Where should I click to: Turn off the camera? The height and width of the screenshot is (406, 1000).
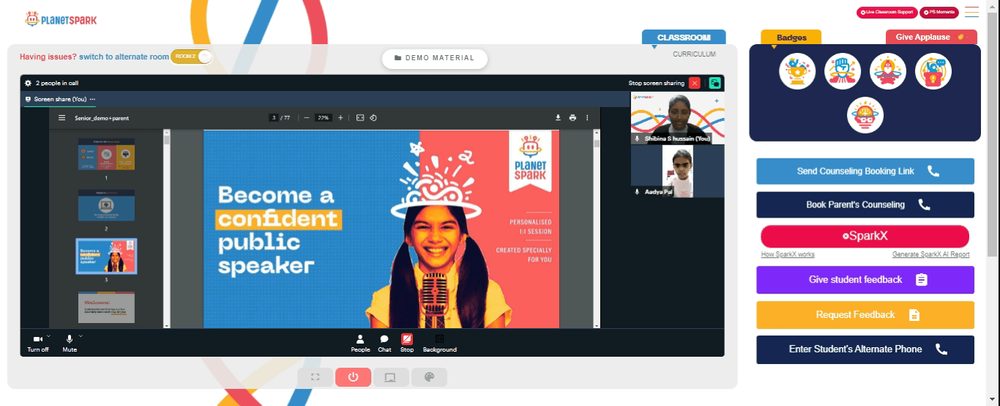click(x=38, y=343)
